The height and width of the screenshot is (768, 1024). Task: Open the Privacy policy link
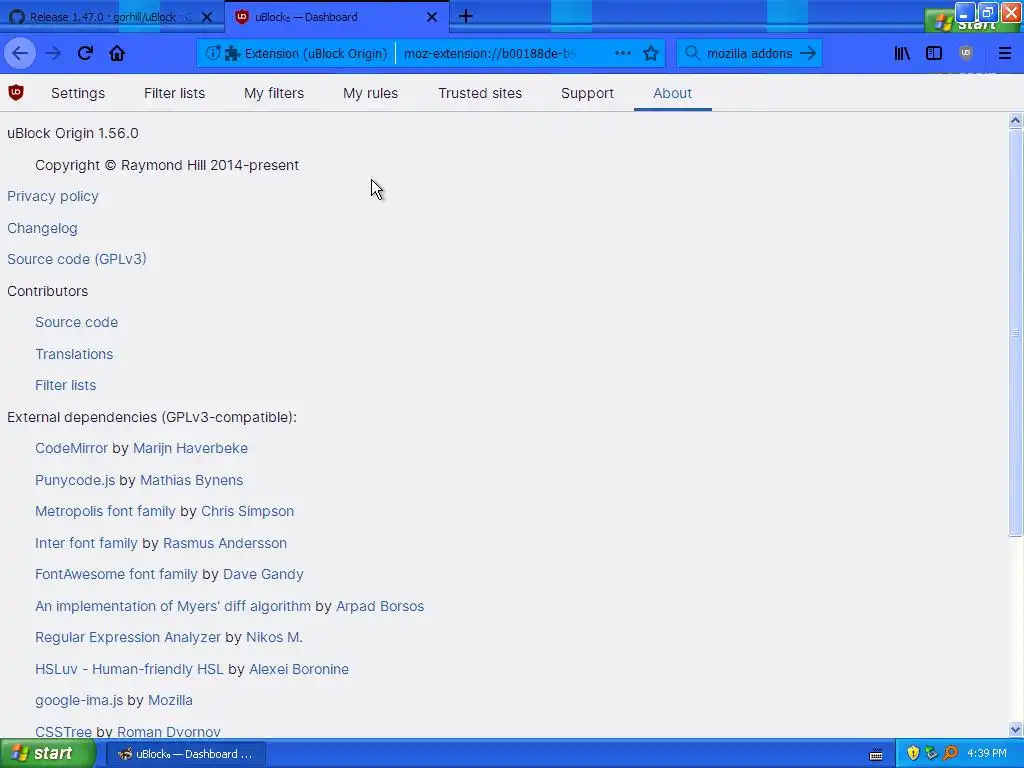tap(53, 196)
